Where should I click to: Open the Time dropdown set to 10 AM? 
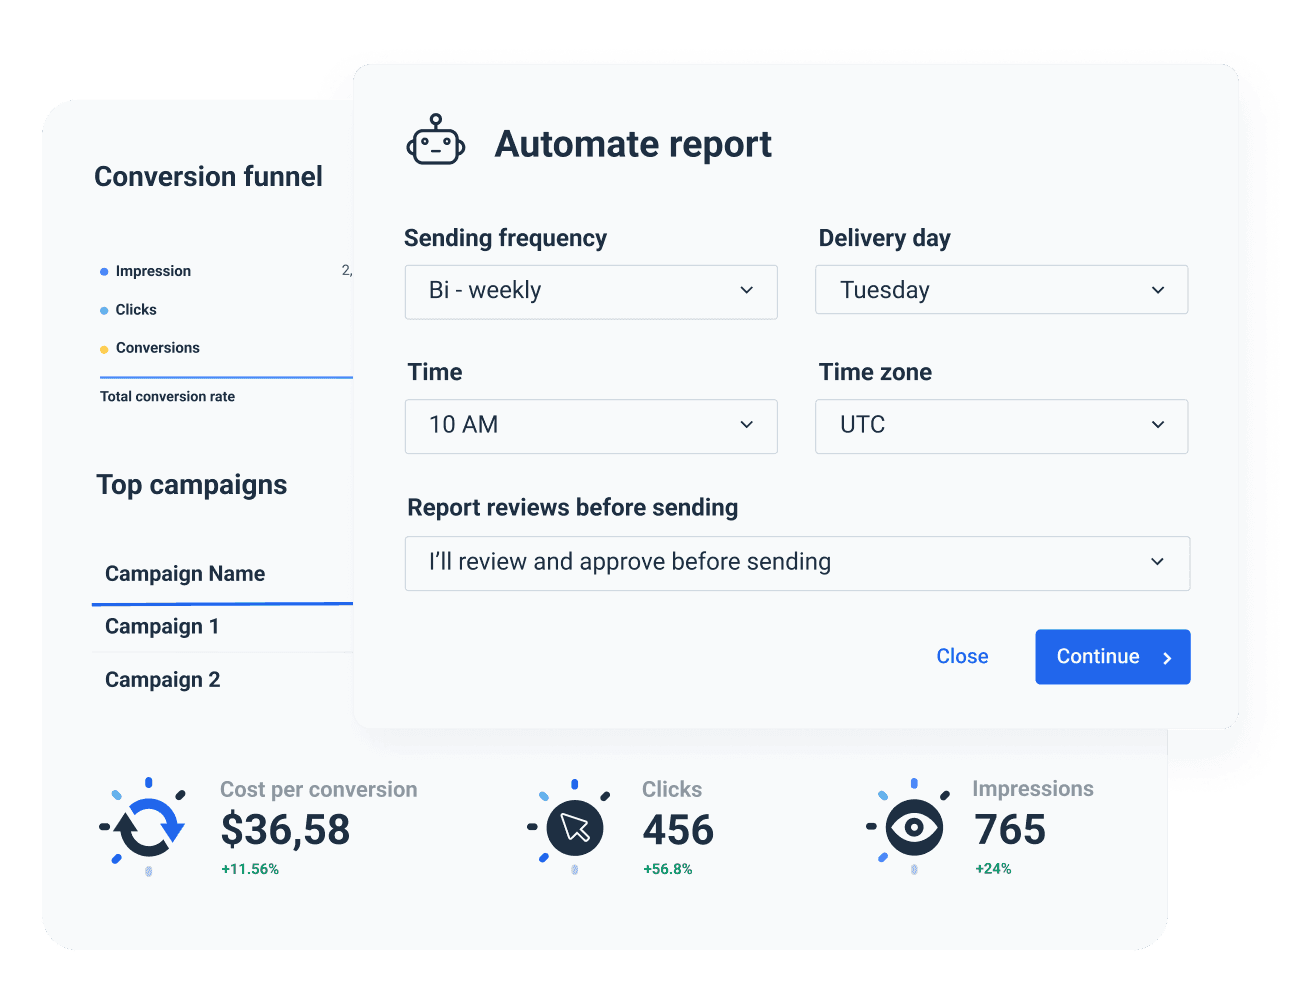coord(590,426)
